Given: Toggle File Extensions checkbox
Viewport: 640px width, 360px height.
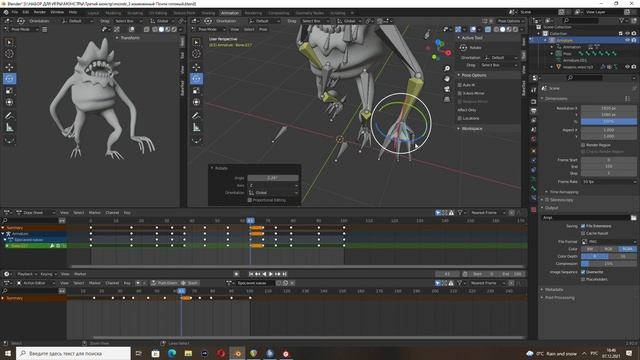Looking at the screenshot, I should coord(583,226).
